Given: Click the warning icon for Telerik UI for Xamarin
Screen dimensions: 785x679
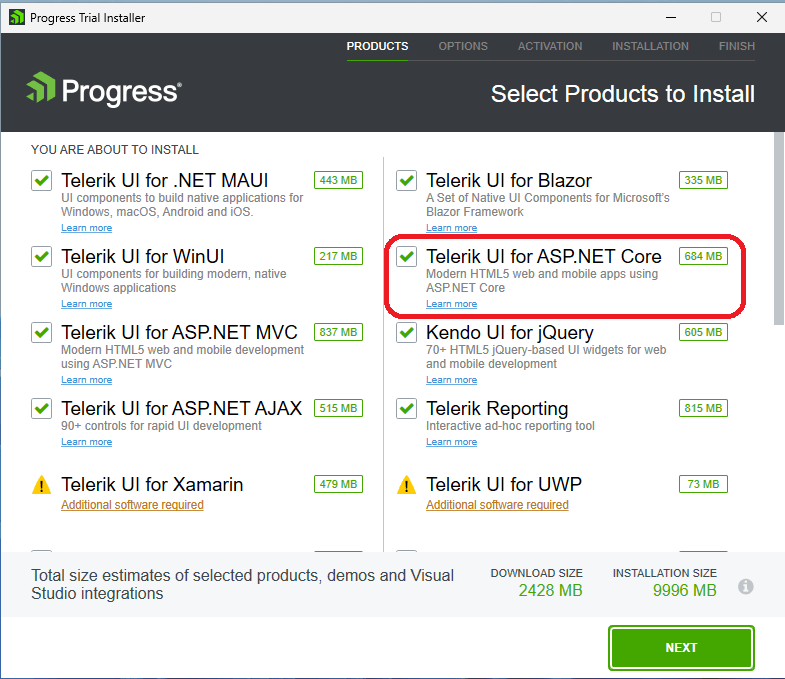Looking at the screenshot, I should click(42, 485).
